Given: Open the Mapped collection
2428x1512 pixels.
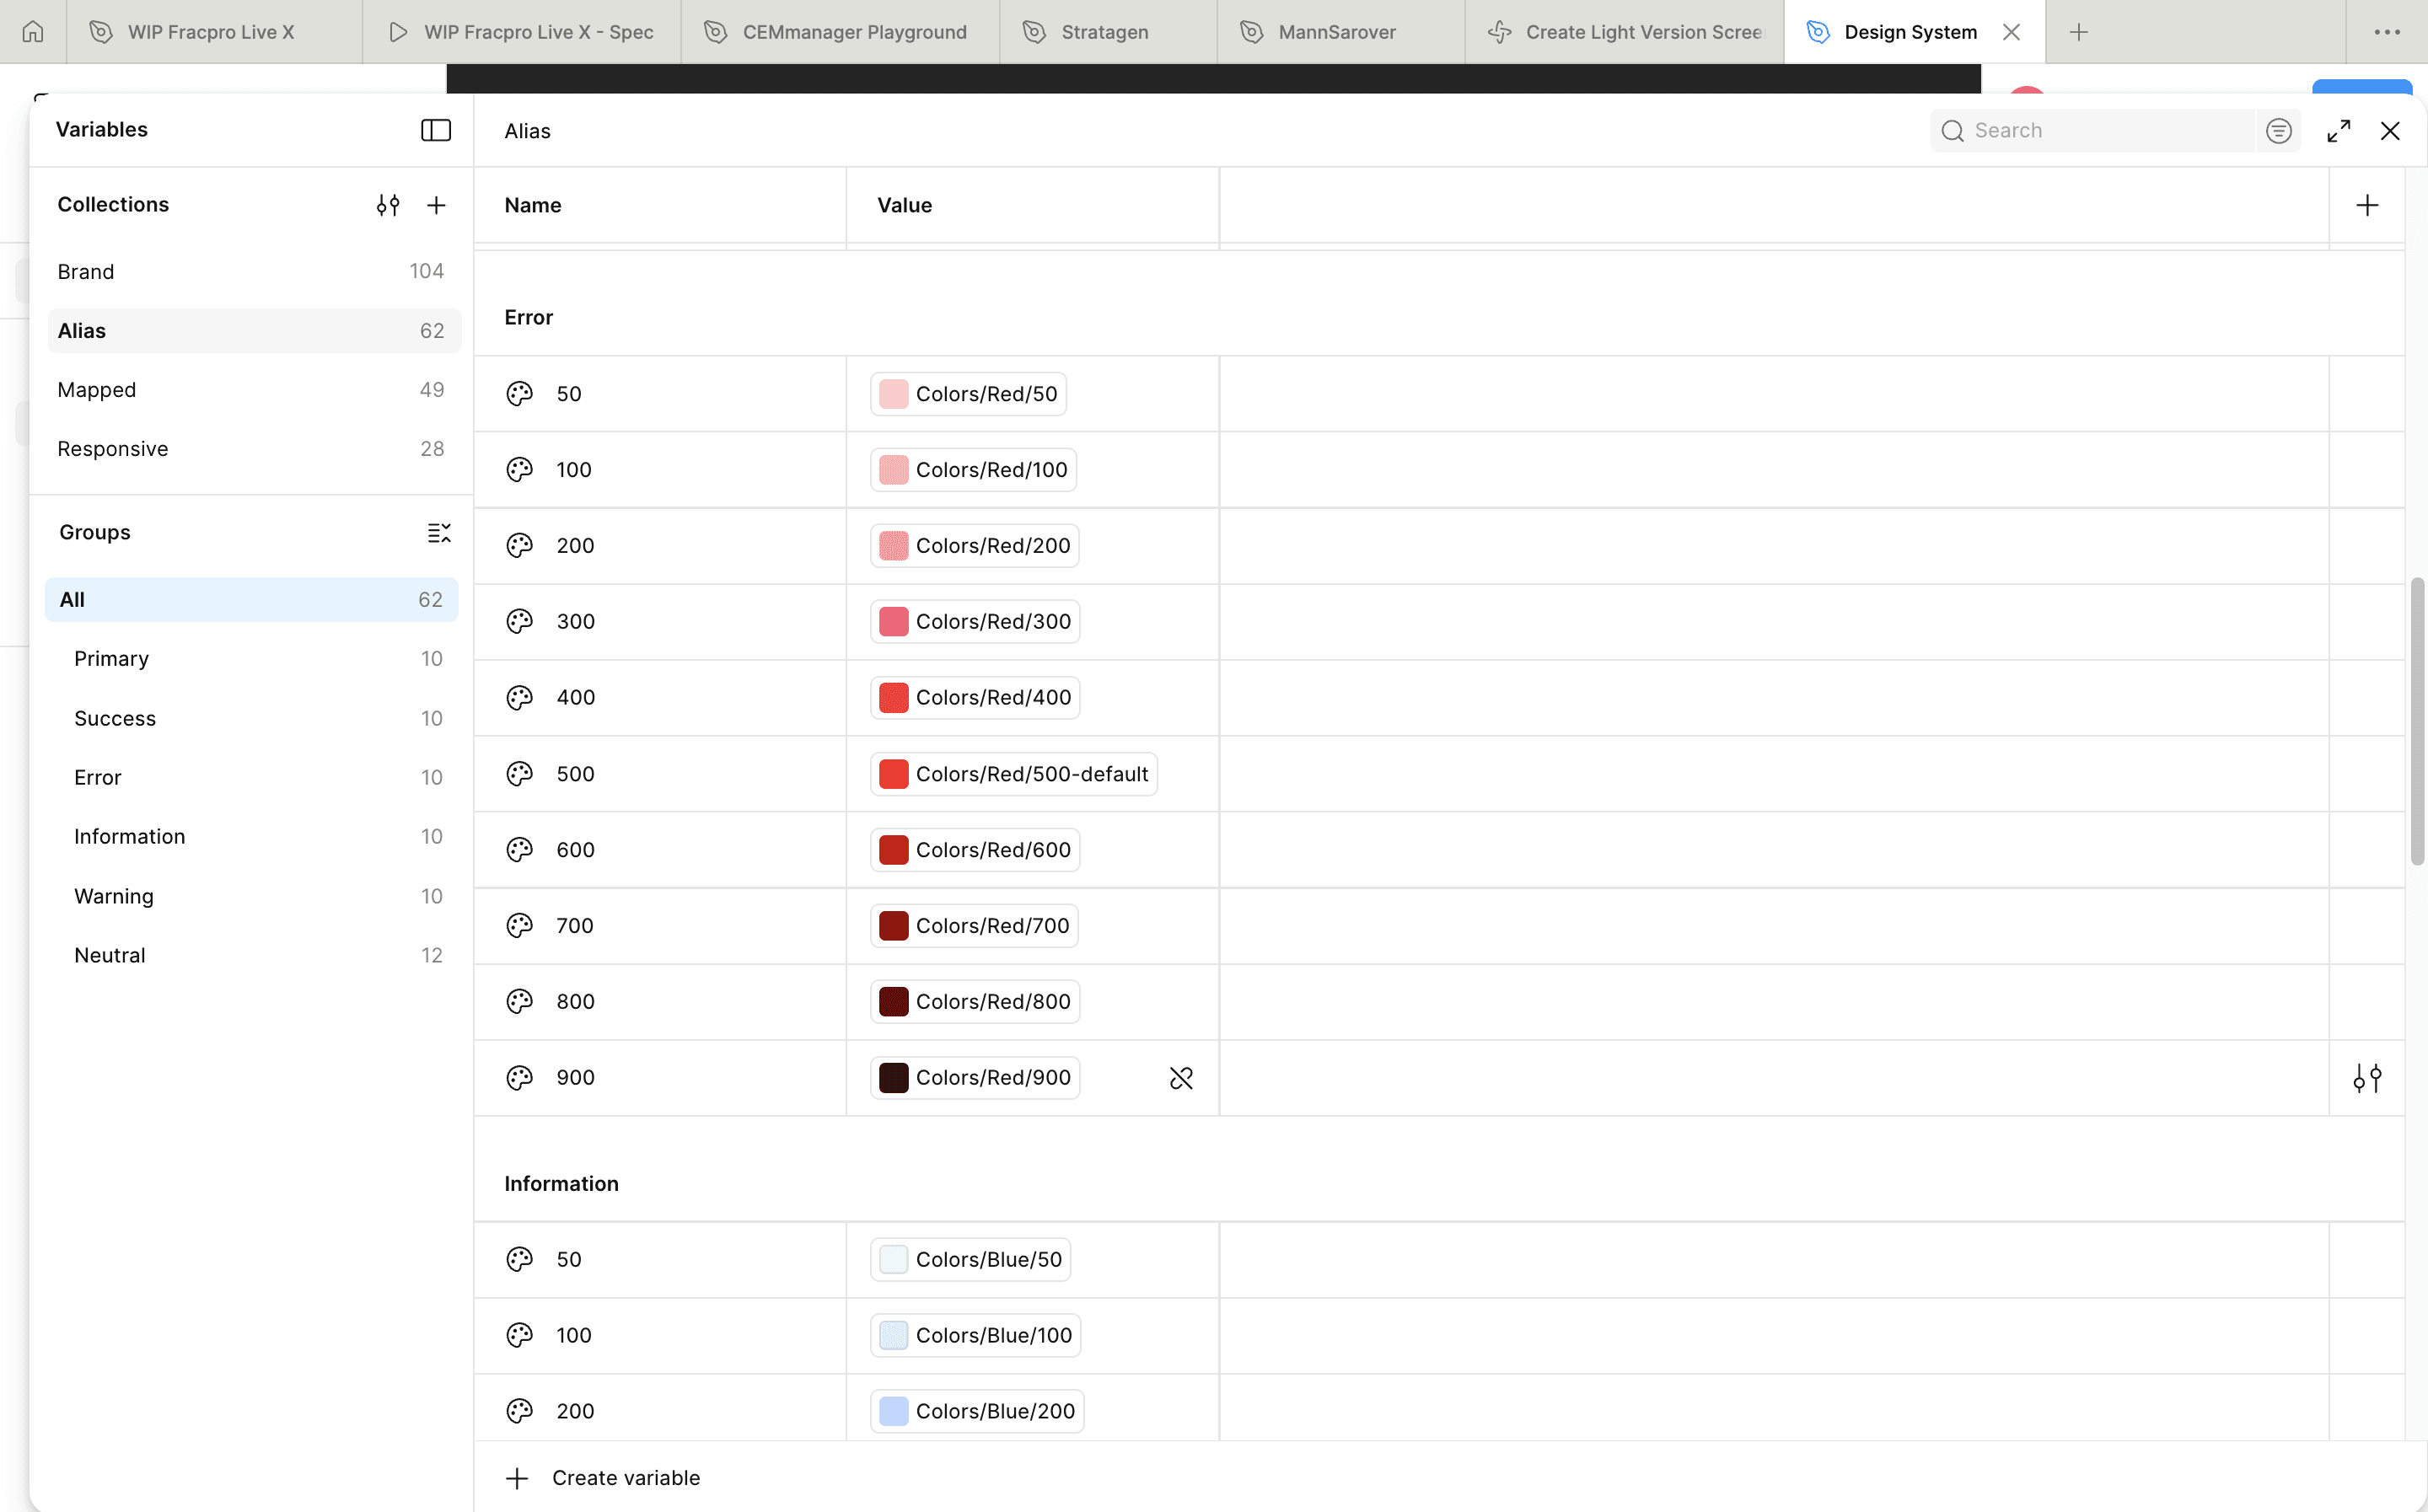Looking at the screenshot, I should [x=97, y=389].
